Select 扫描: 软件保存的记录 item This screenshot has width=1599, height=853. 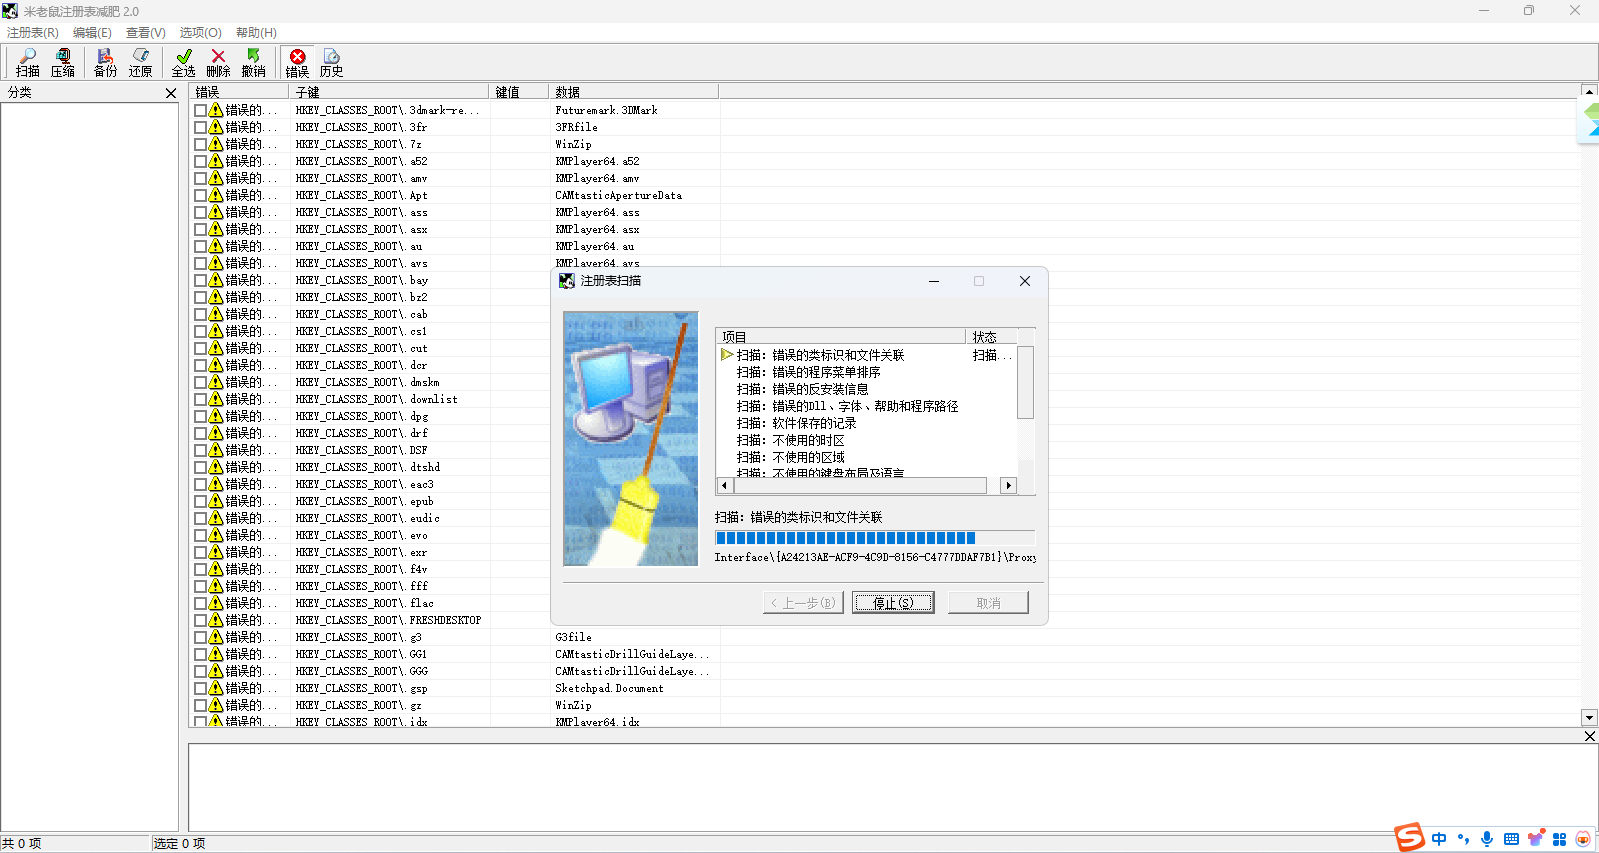click(796, 423)
